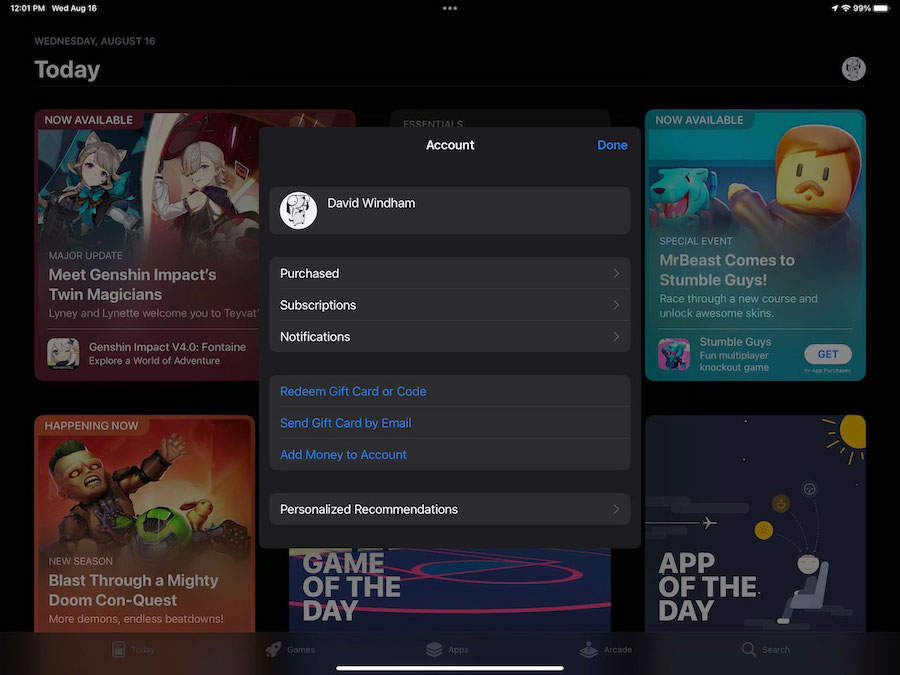Get the Stumble Guys game
This screenshot has width=900, height=675.
828,354
